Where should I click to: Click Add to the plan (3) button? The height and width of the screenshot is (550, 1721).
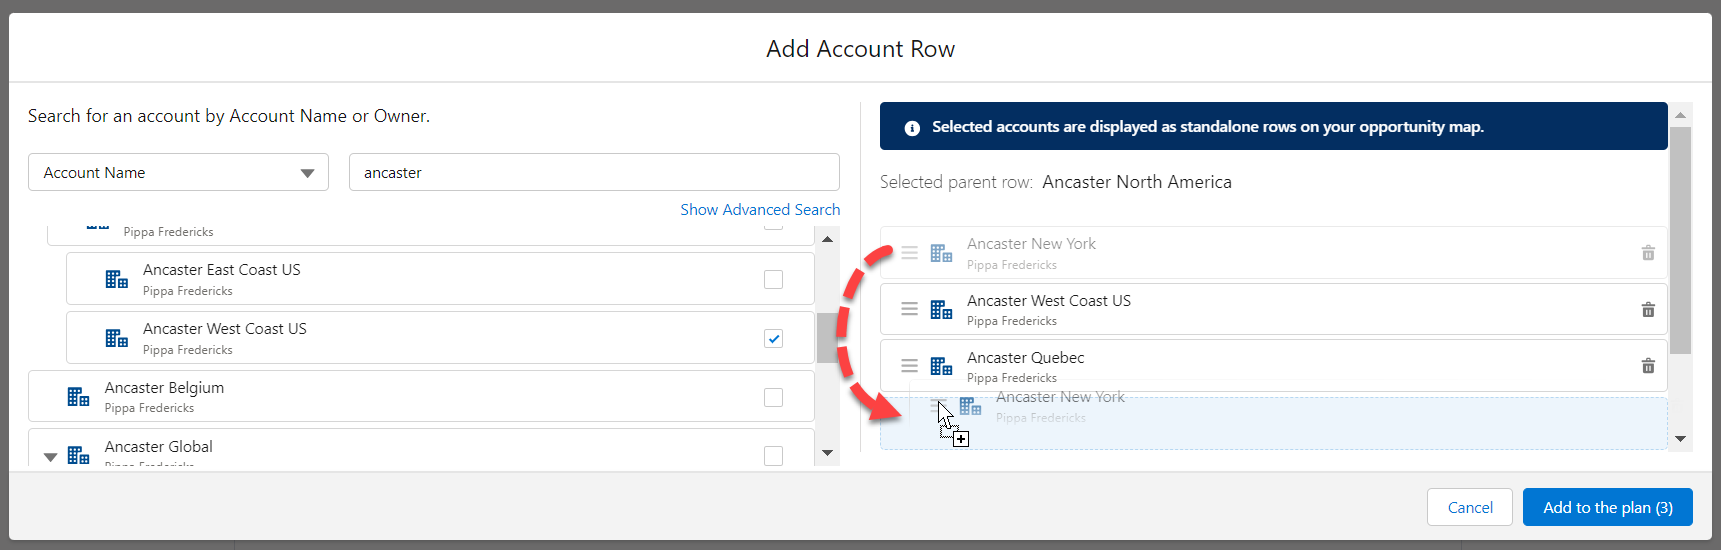click(x=1607, y=508)
